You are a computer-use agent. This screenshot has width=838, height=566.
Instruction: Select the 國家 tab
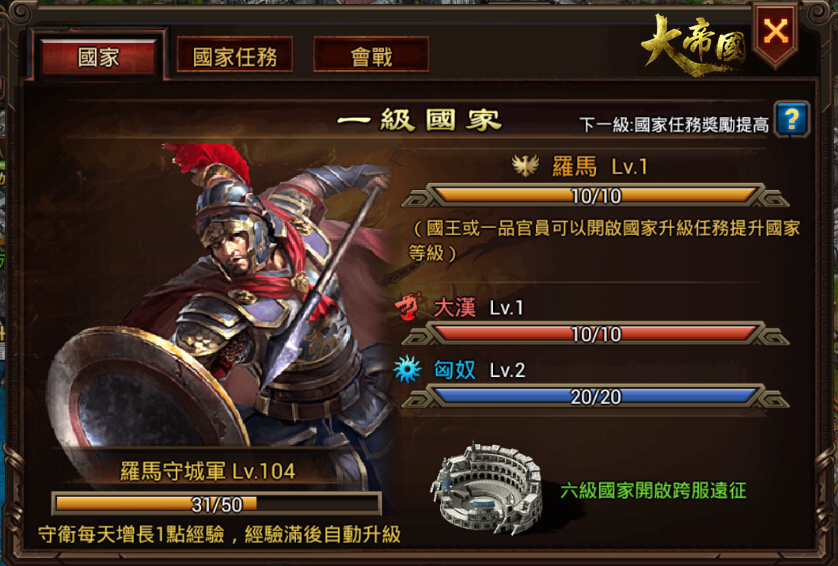(x=98, y=57)
